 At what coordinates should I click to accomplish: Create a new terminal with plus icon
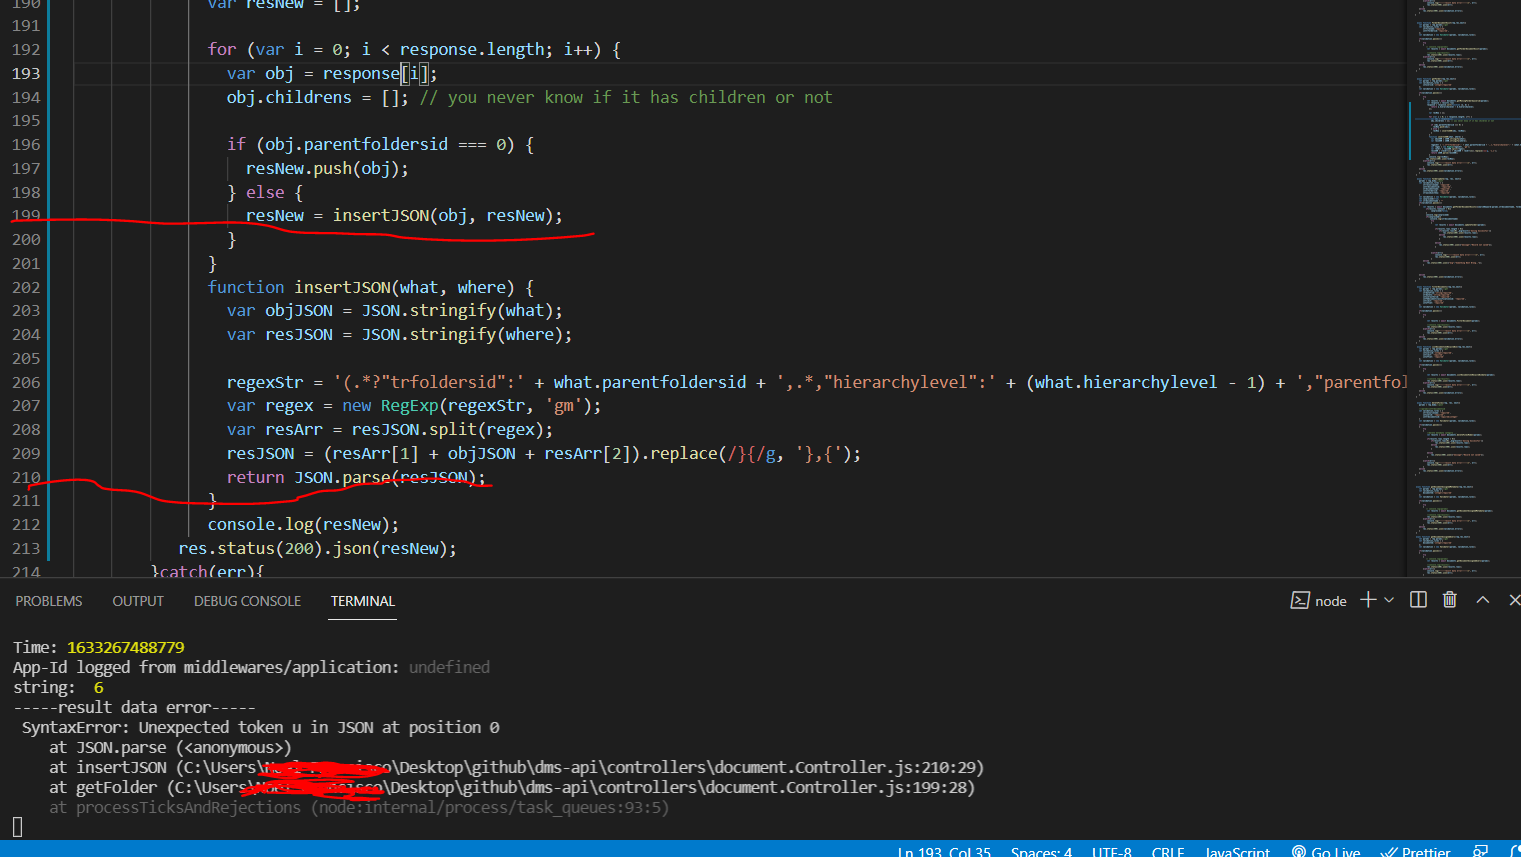1368,599
